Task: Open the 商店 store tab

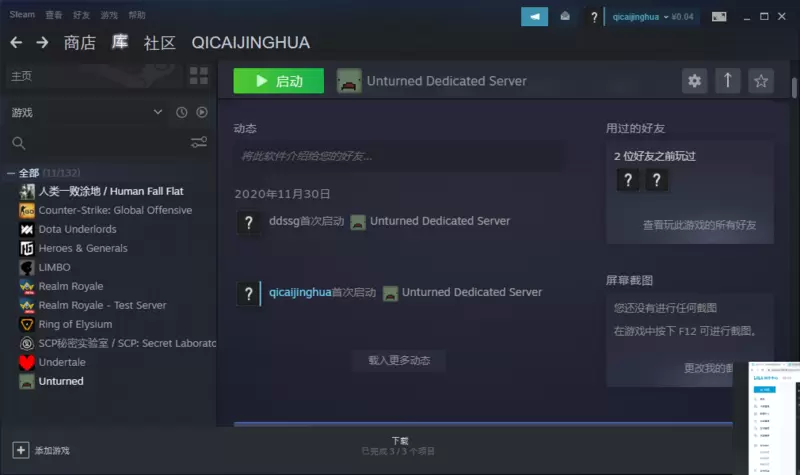Action: click(x=80, y=42)
